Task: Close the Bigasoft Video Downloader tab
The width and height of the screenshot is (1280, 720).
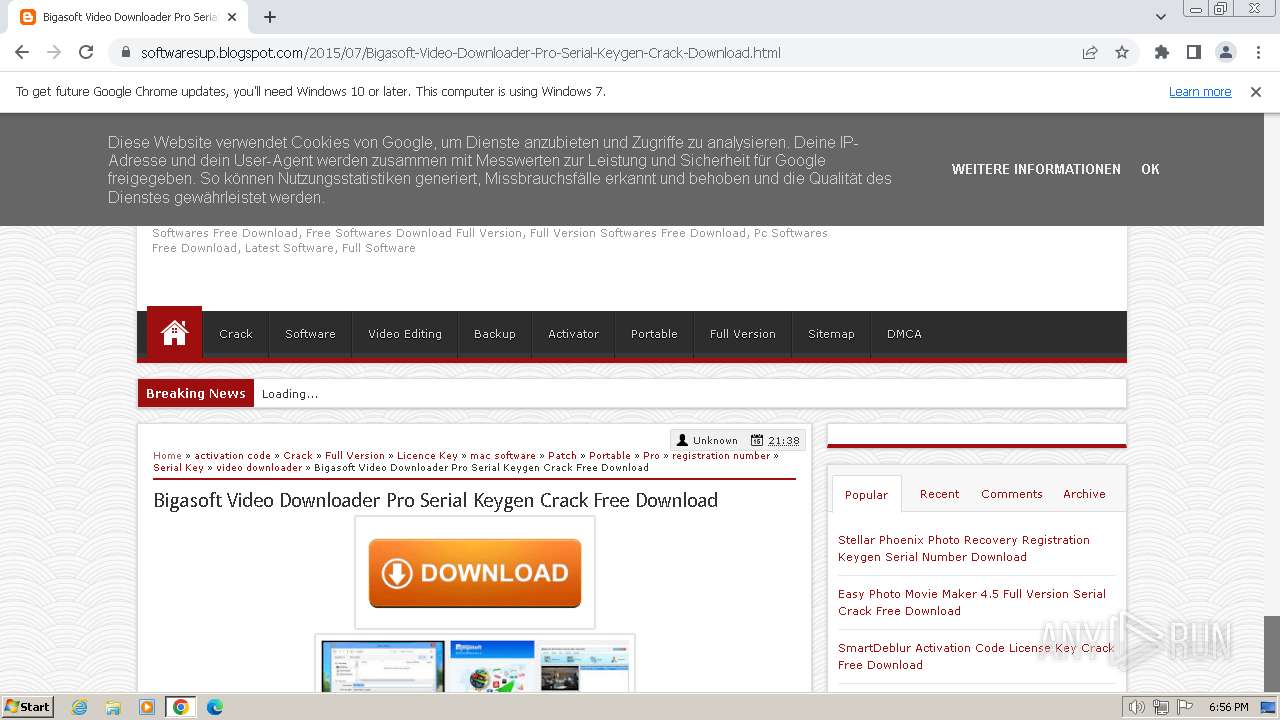Action: [232, 17]
